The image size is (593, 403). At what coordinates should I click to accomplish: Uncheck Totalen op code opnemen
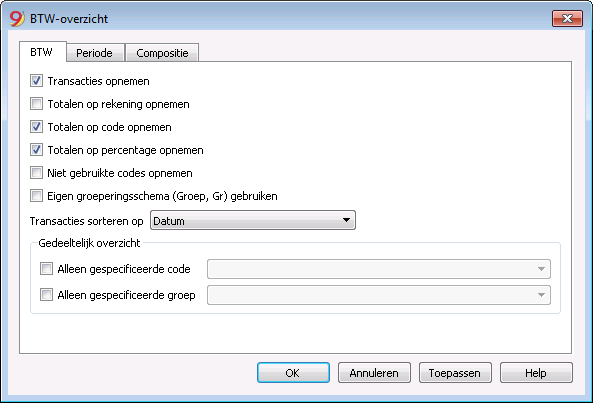36,127
